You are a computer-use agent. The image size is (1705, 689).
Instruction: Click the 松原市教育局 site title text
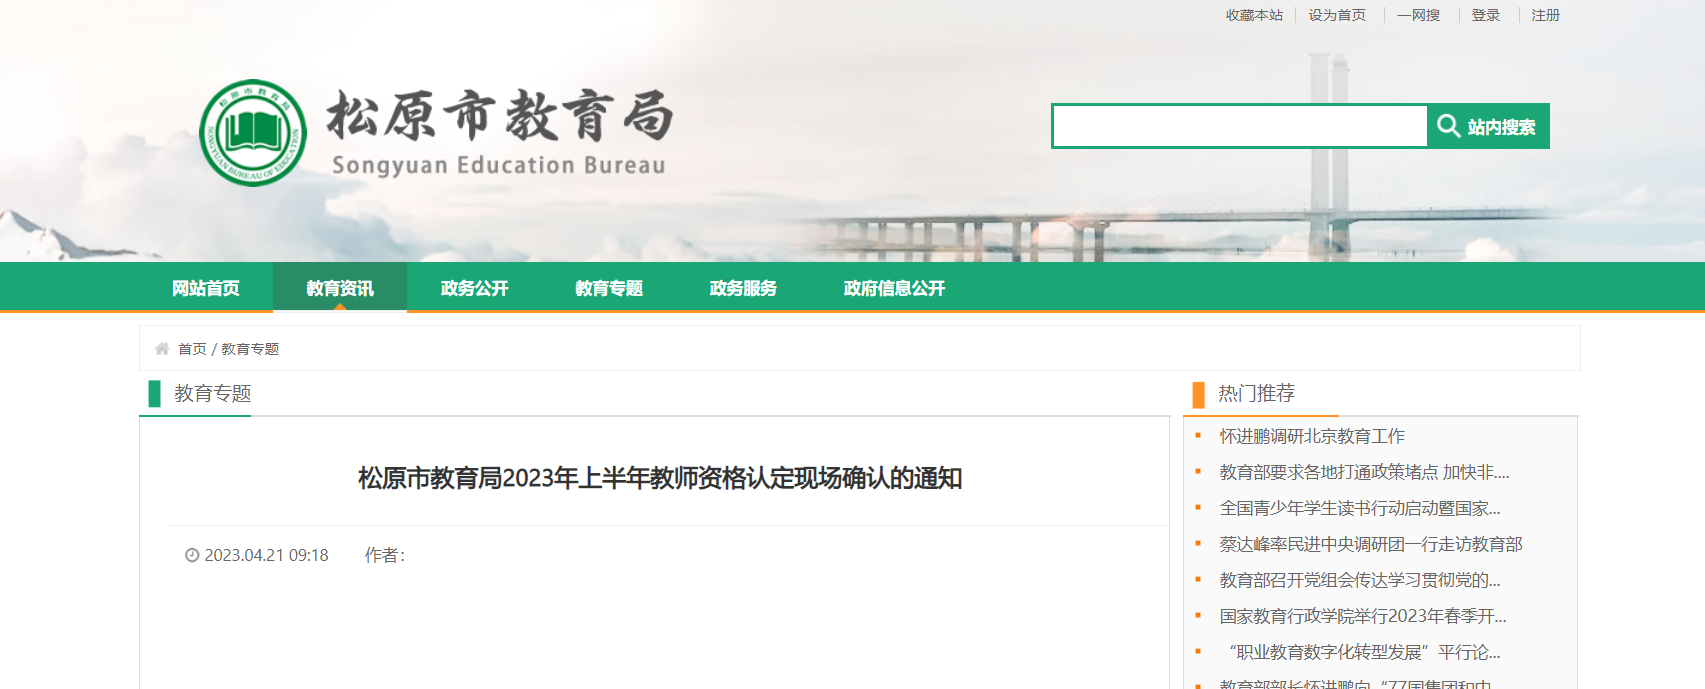[500, 115]
